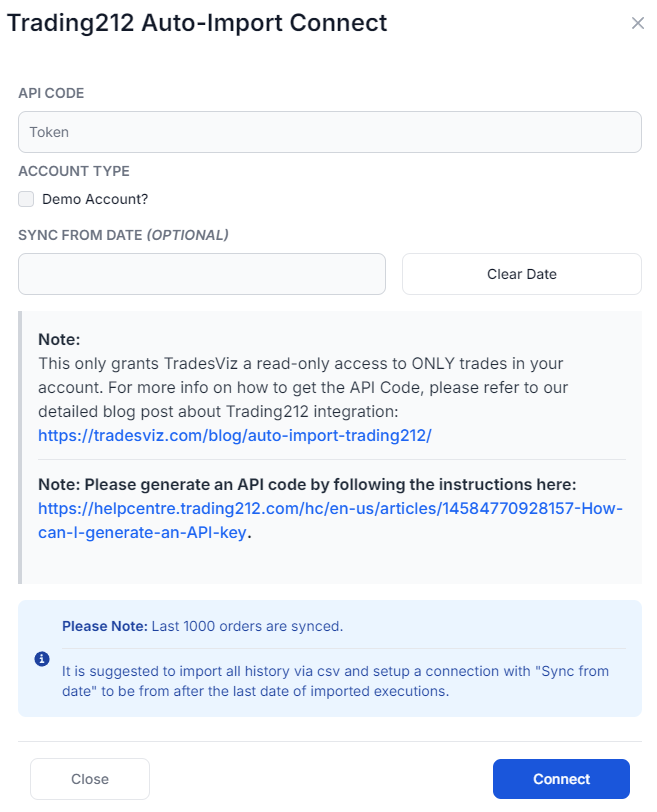This screenshot has width=657, height=812.
Task: Click the read-only access note paragraph
Action: pyautogui.click(x=303, y=387)
